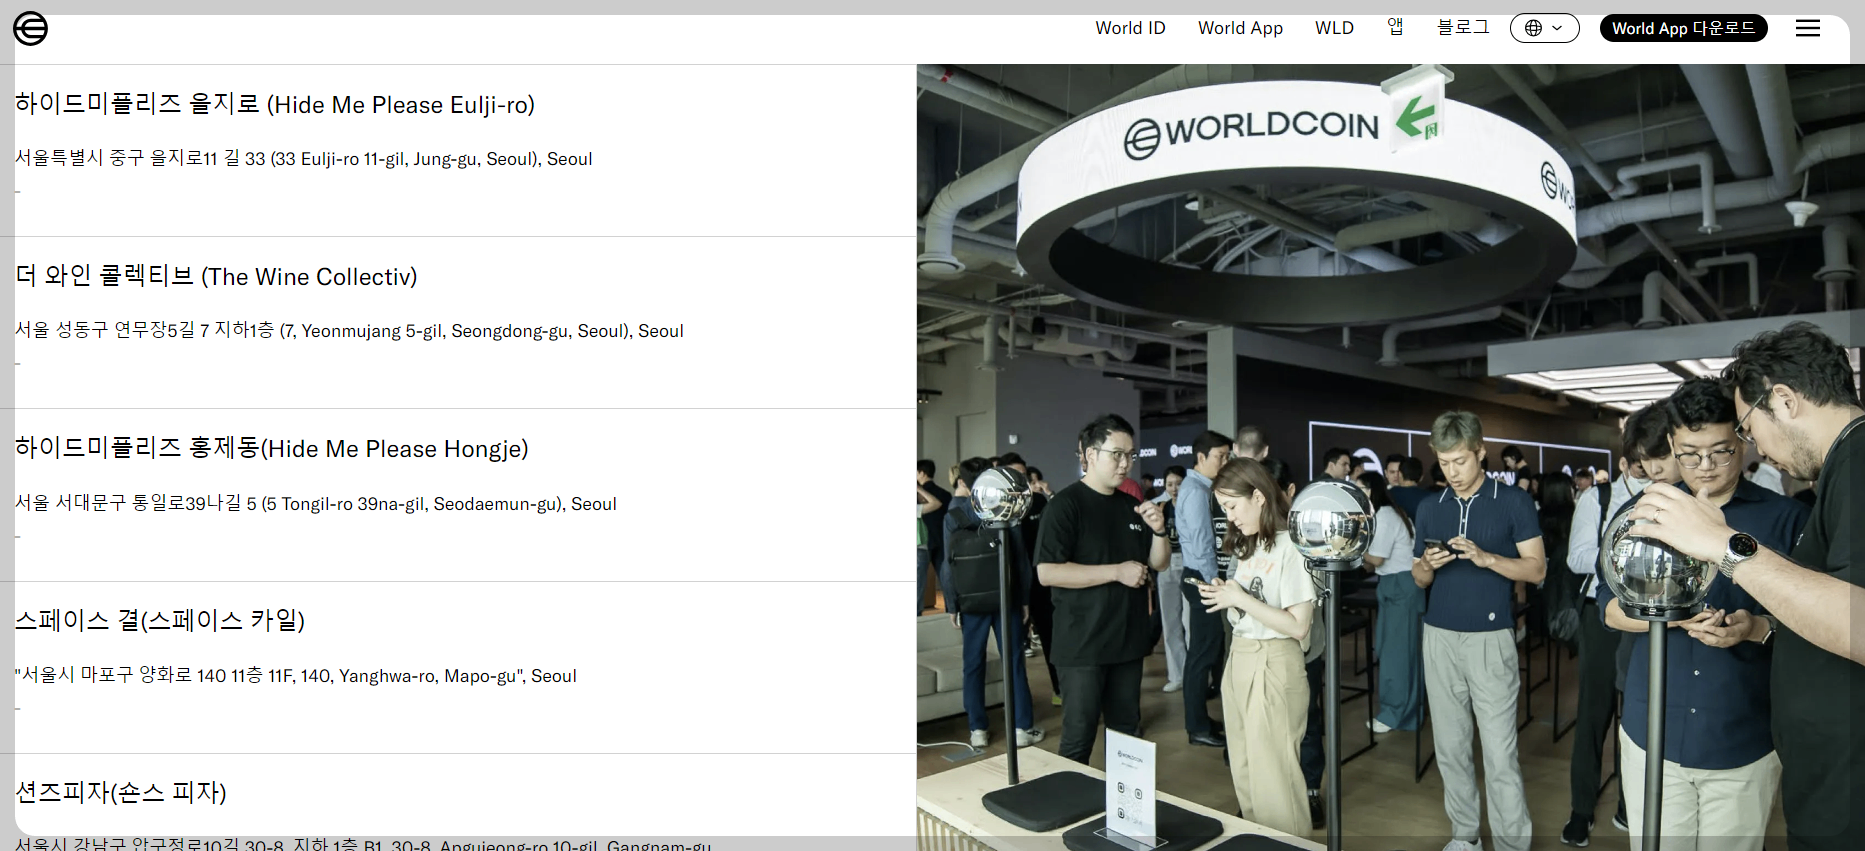Open the 앱 navigation link

click(1395, 27)
